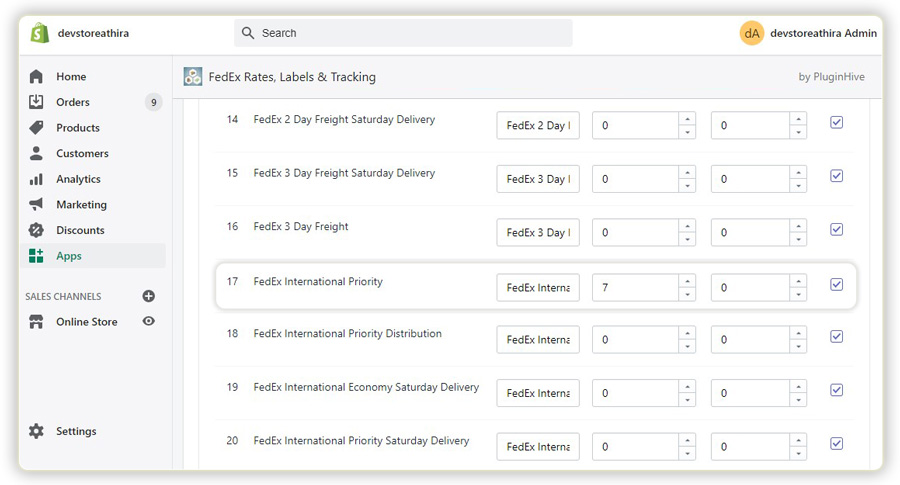Open Settings in the sidebar
900x485 pixels.
pyautogui.click(x=75, y=431)
